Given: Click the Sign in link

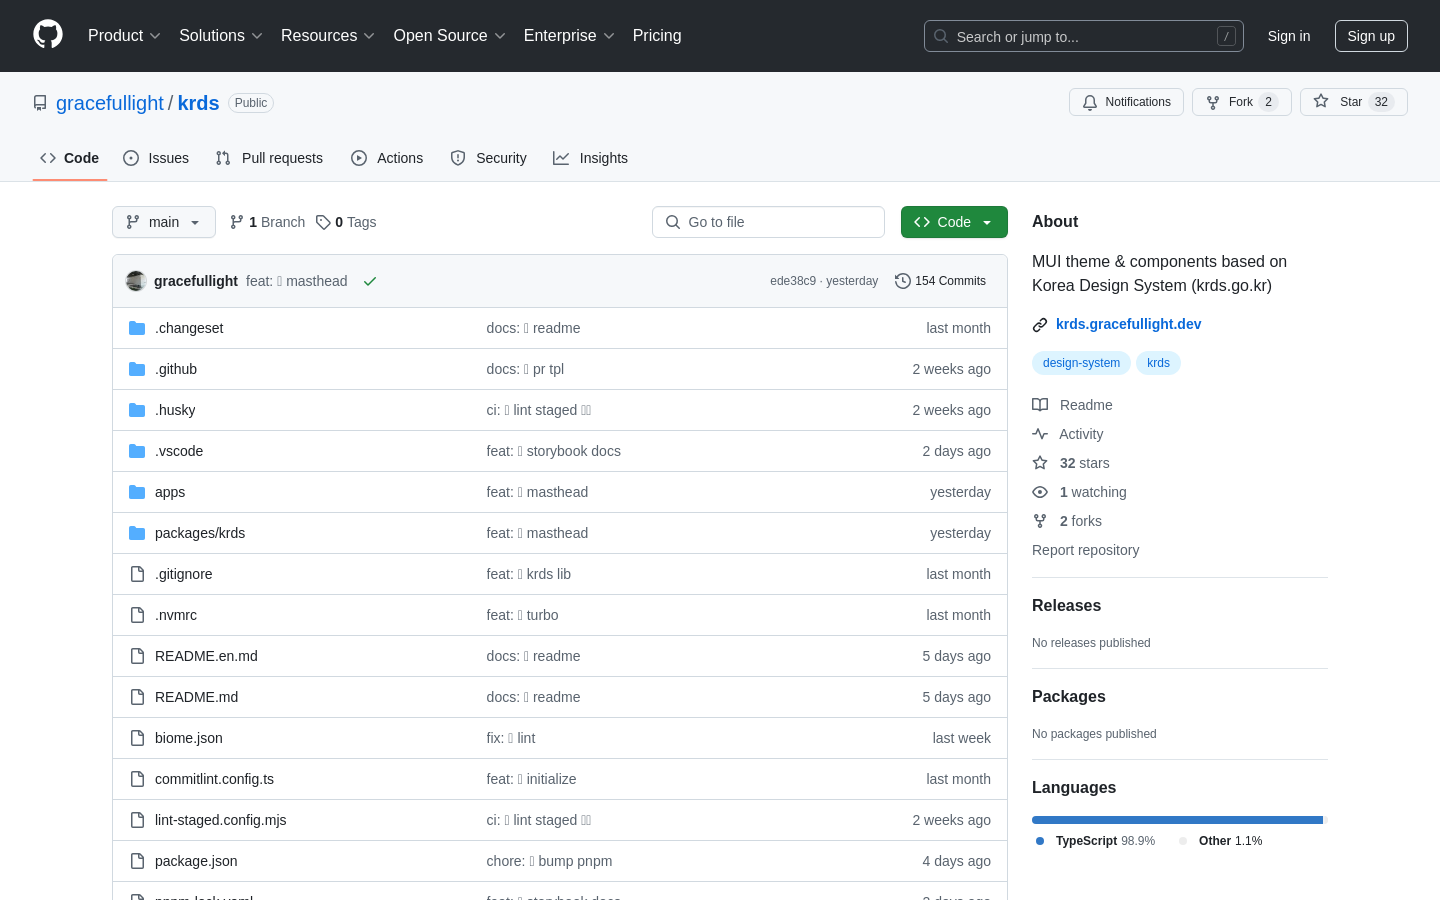Looking at the screenshot, I should [1289, 36].
